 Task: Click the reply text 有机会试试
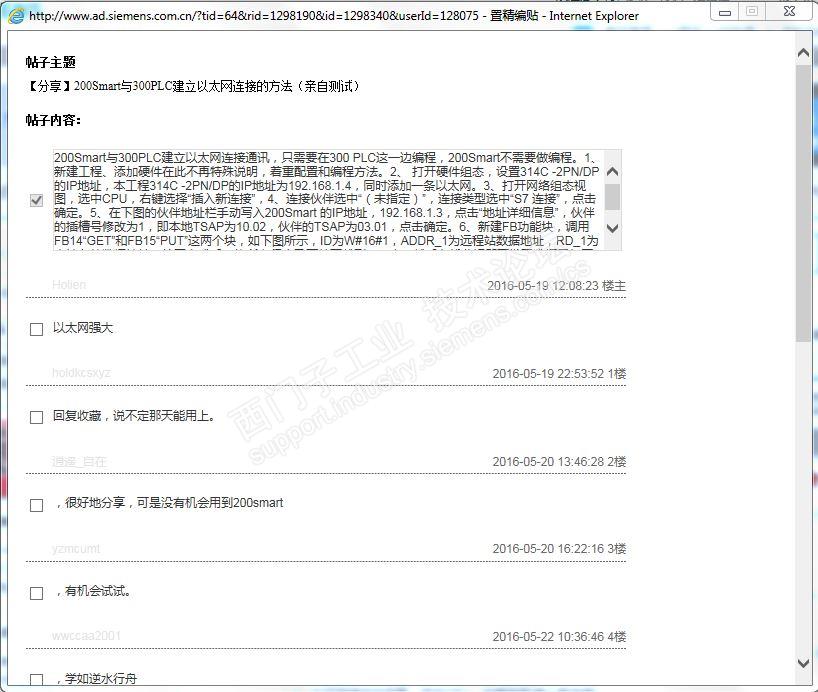tap(94, 591)
